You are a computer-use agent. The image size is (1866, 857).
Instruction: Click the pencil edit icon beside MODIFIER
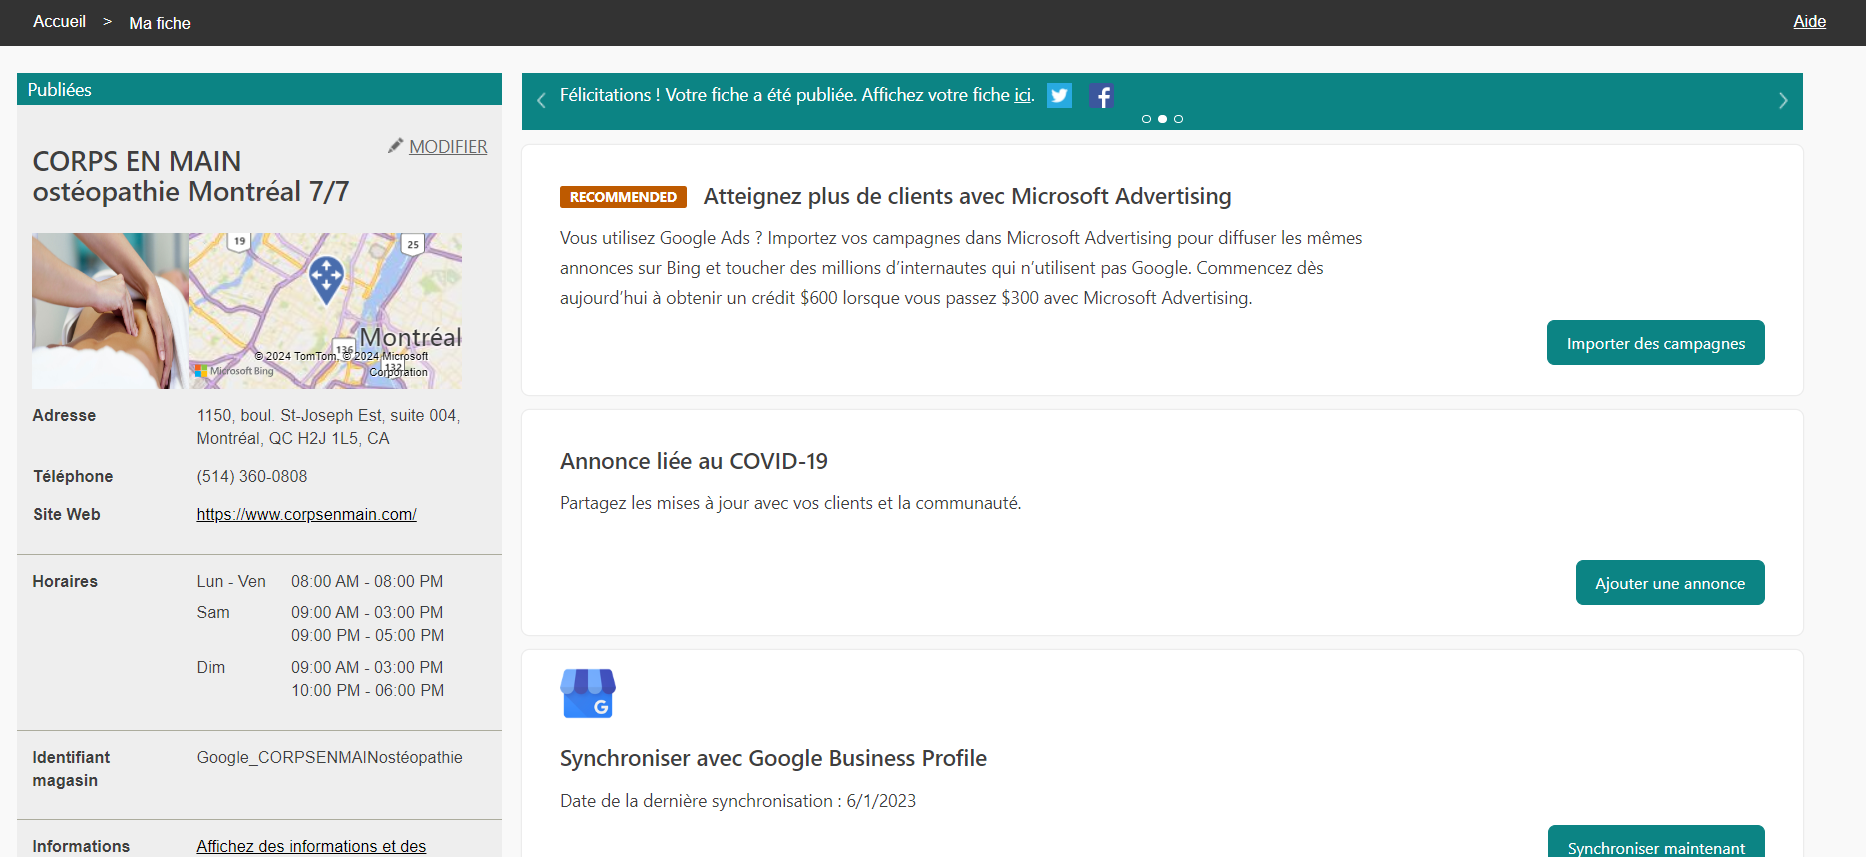[x=395, y=146]
